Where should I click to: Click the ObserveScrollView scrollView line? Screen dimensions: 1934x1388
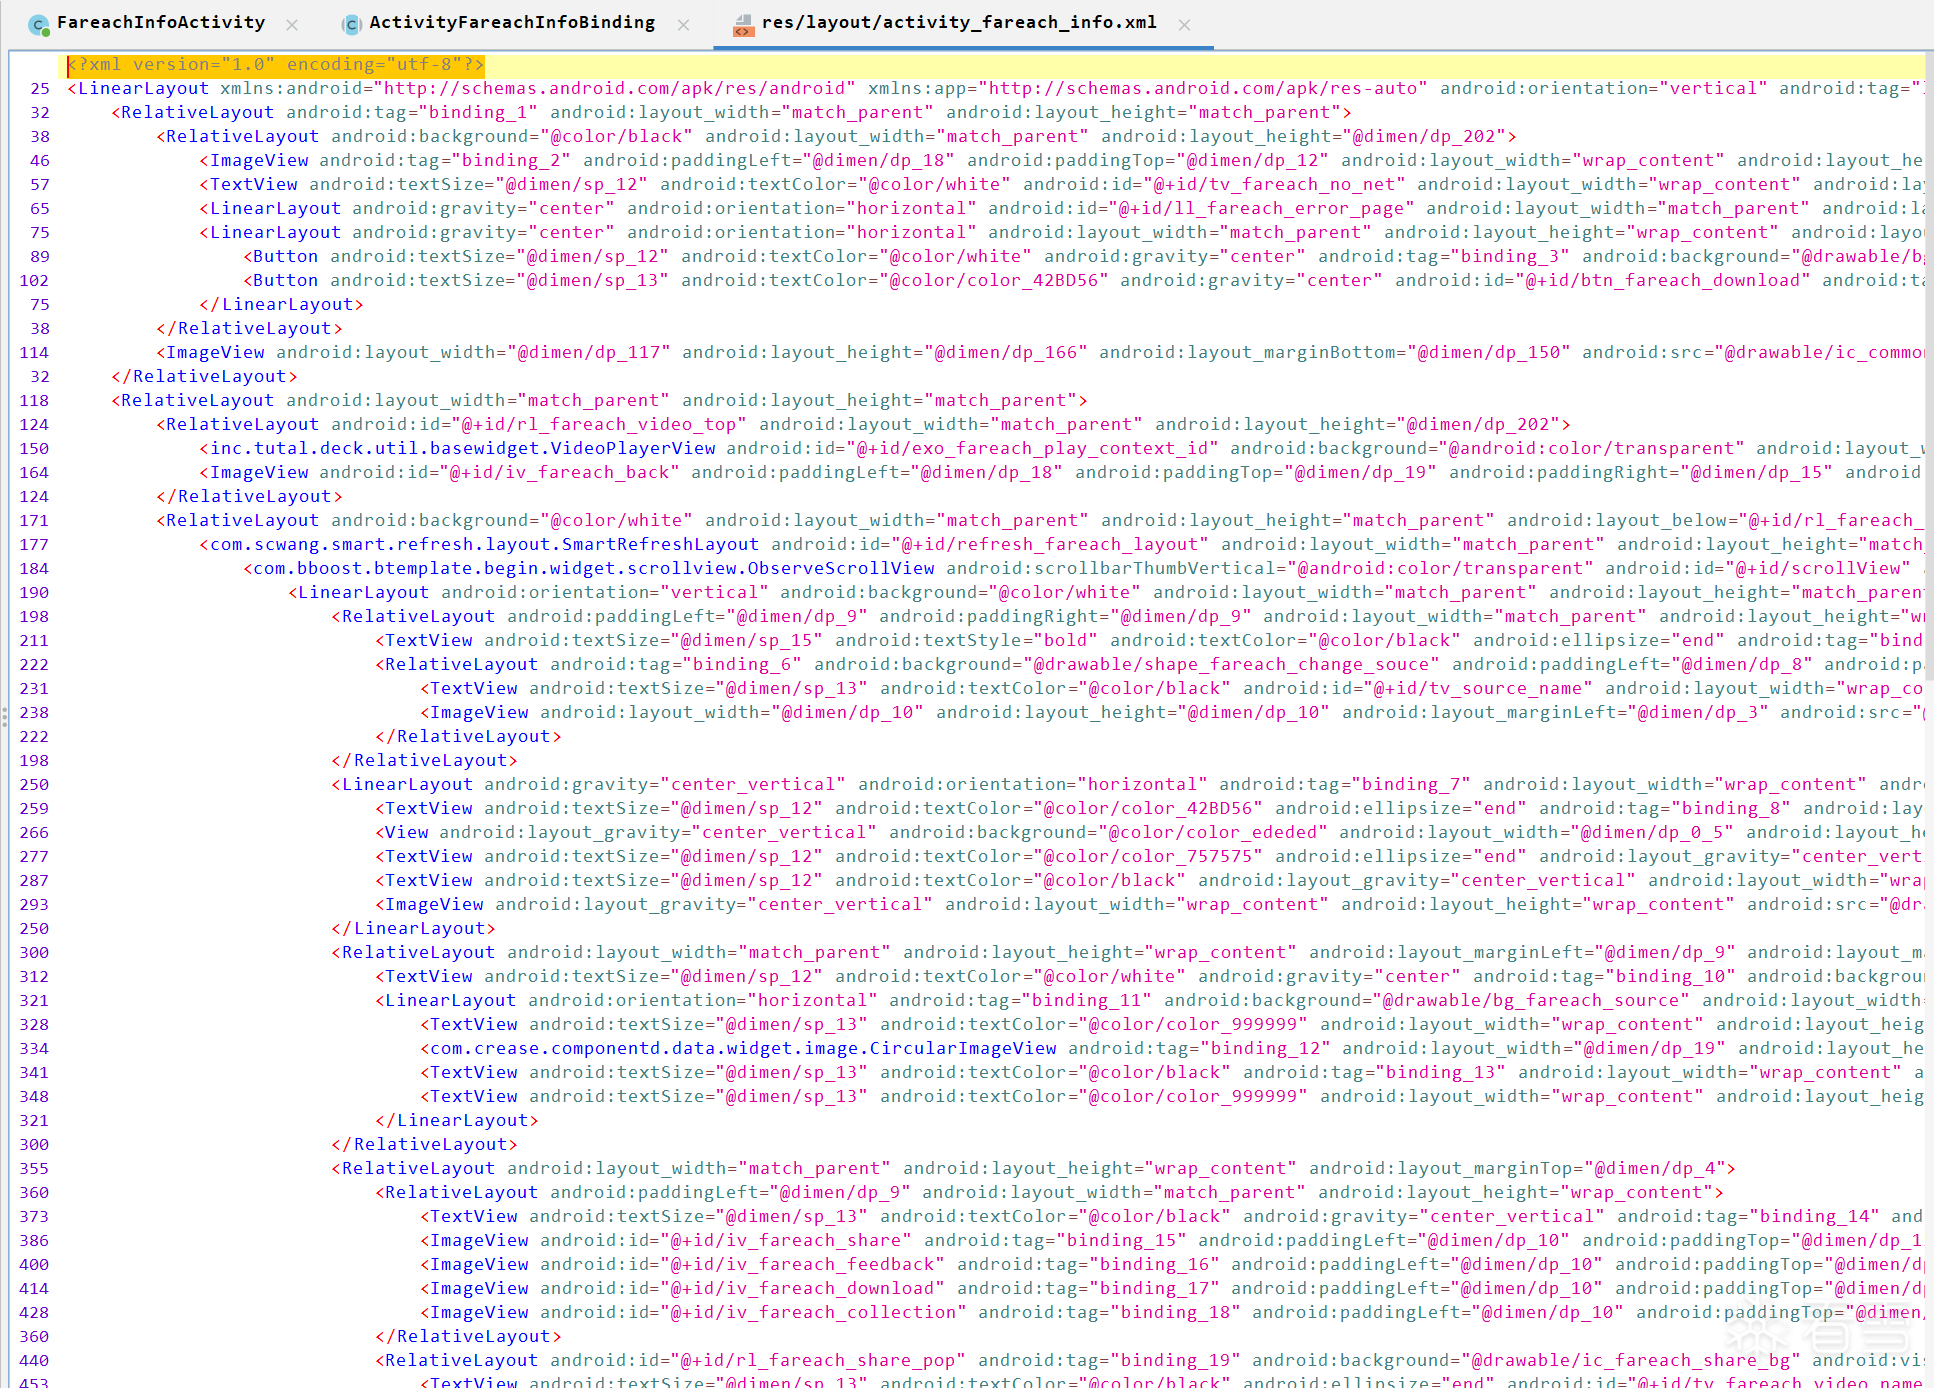coord(1084,569)
